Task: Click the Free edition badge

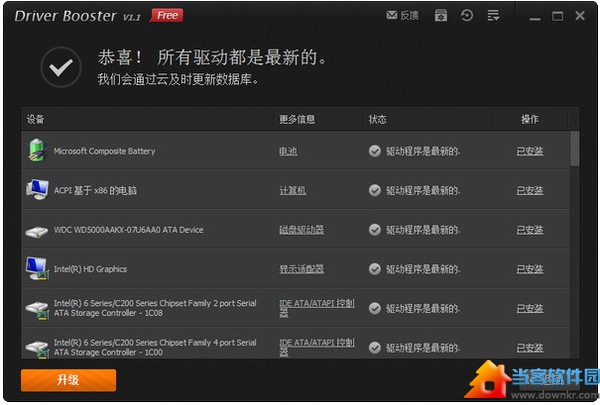Action: point(167,15)
